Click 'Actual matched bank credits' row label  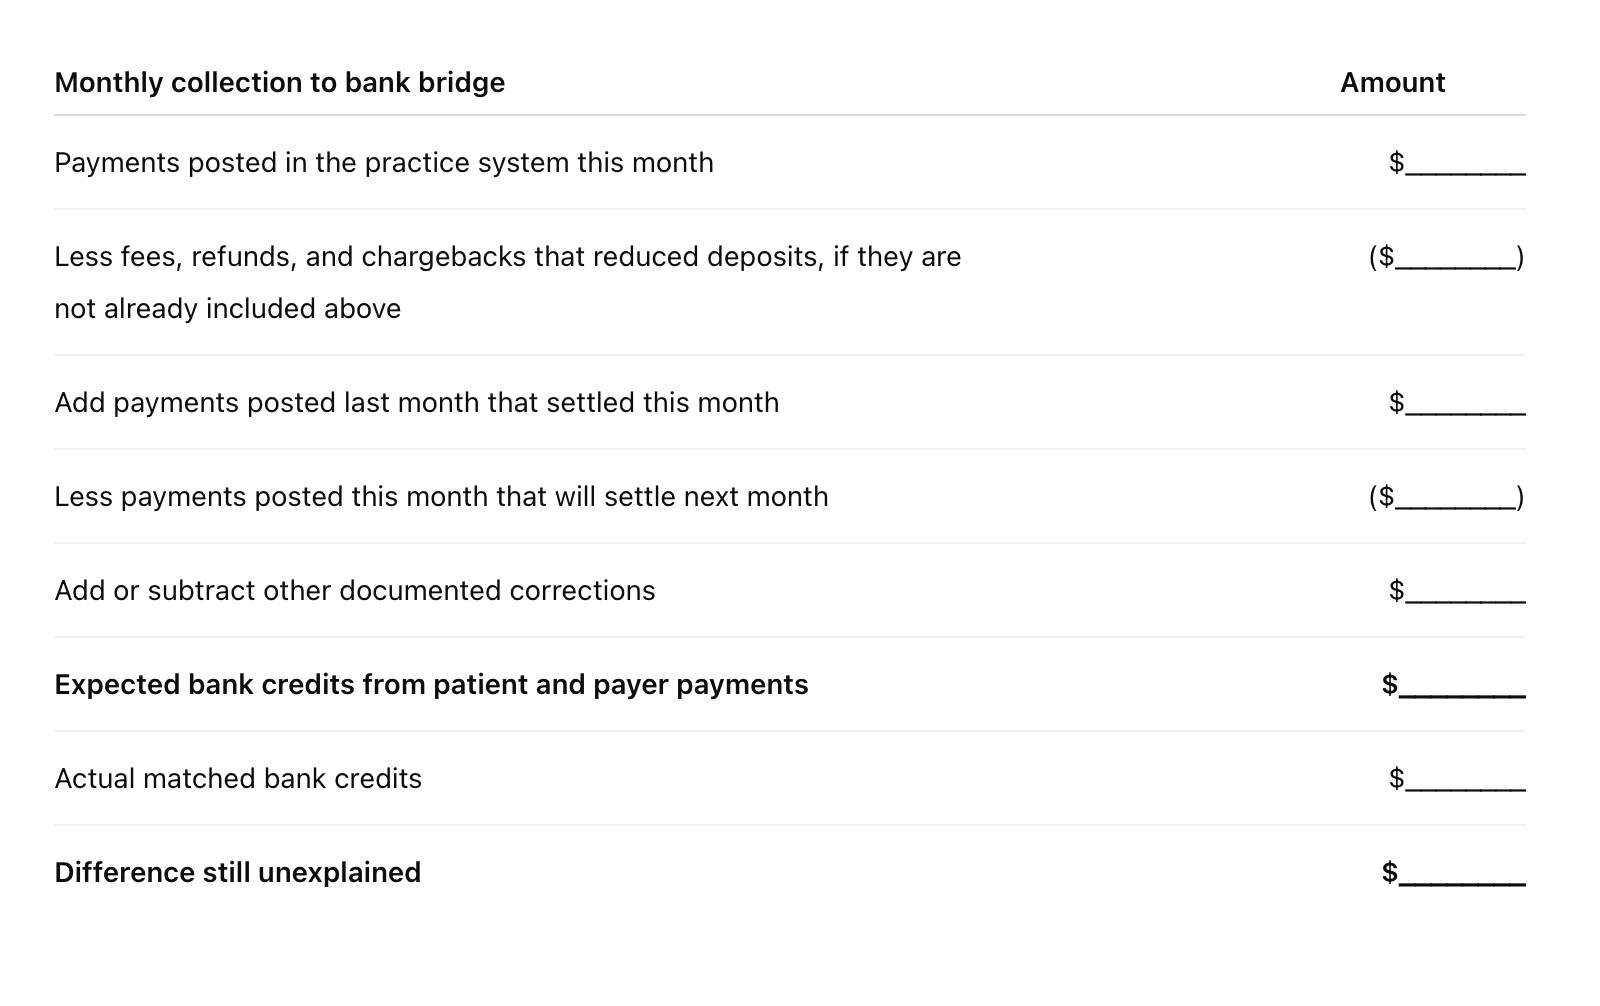click(238, 779)
